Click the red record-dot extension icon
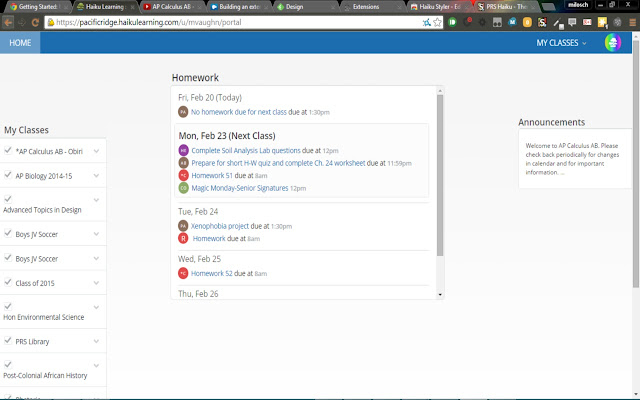Image resolution: width=640 pixels, height=400 pixels. tap(467, 22)
